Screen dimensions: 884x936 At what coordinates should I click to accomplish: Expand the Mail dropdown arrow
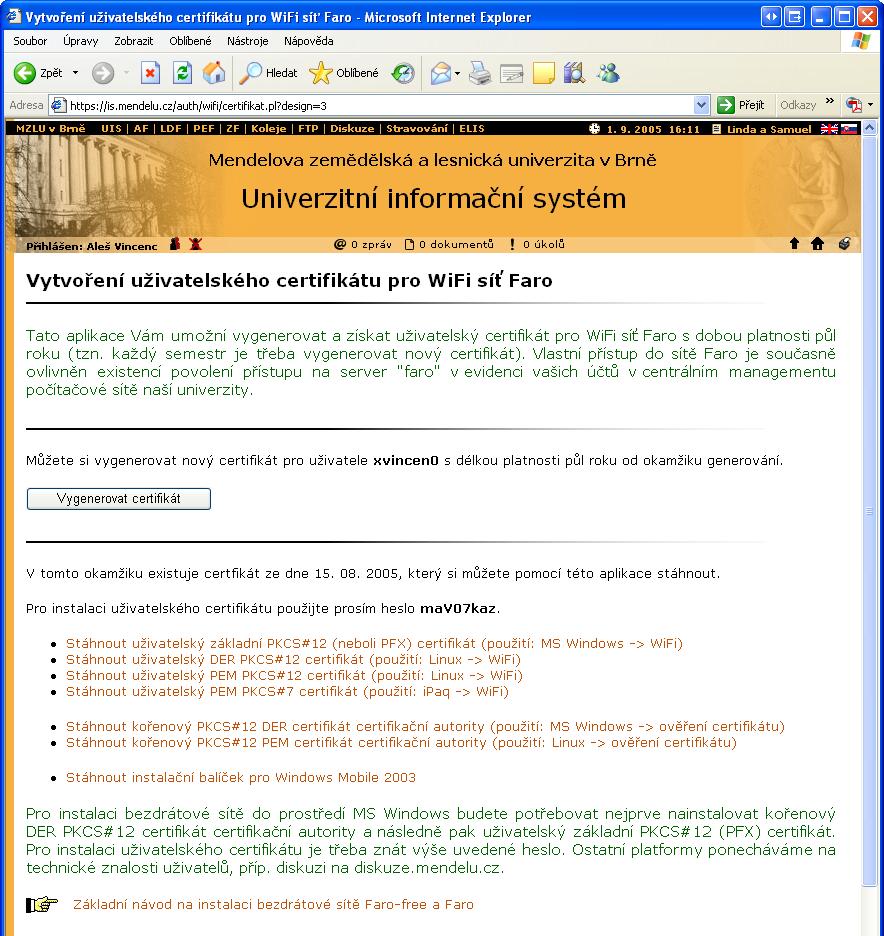(457, 73)
